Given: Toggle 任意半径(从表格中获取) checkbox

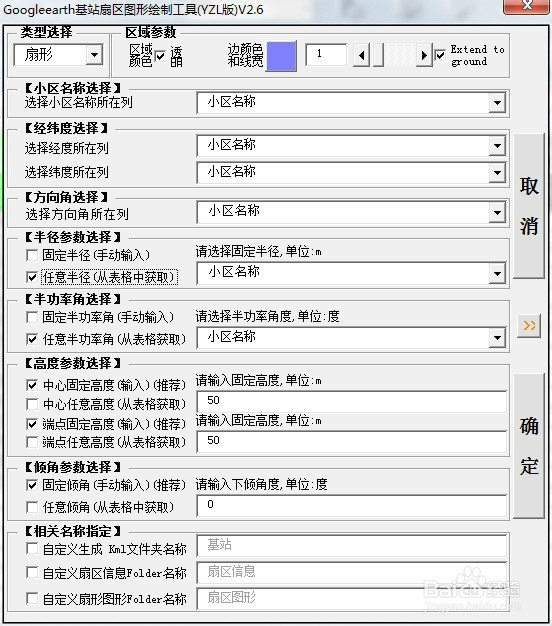Looking at the screenshot, I should 32,277.
